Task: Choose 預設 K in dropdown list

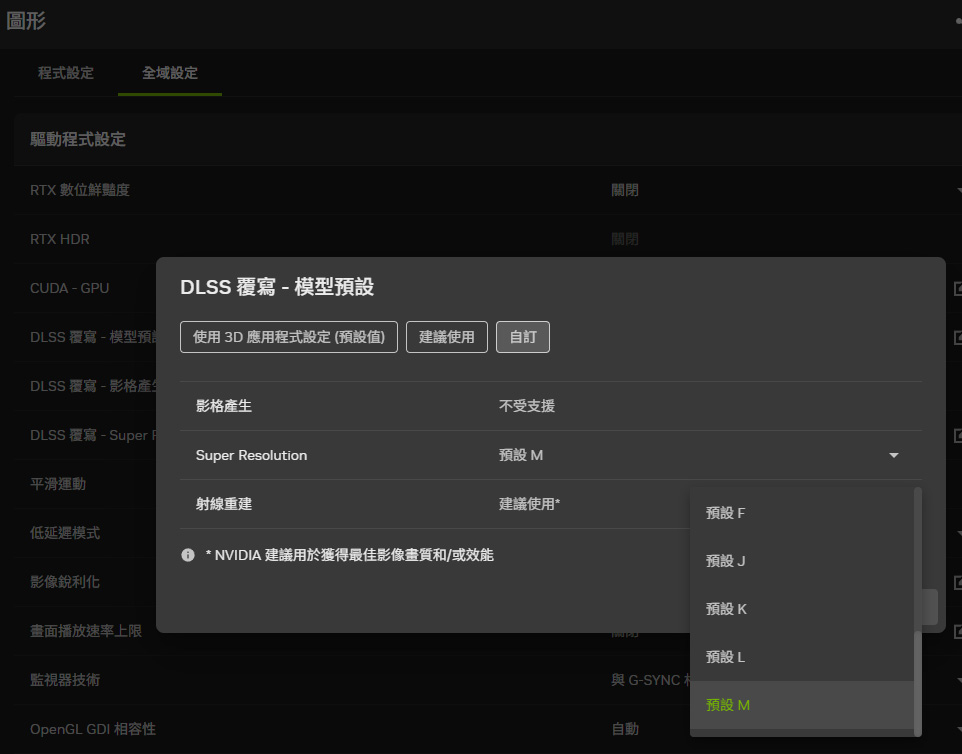Action: click(x=726, y=609)
